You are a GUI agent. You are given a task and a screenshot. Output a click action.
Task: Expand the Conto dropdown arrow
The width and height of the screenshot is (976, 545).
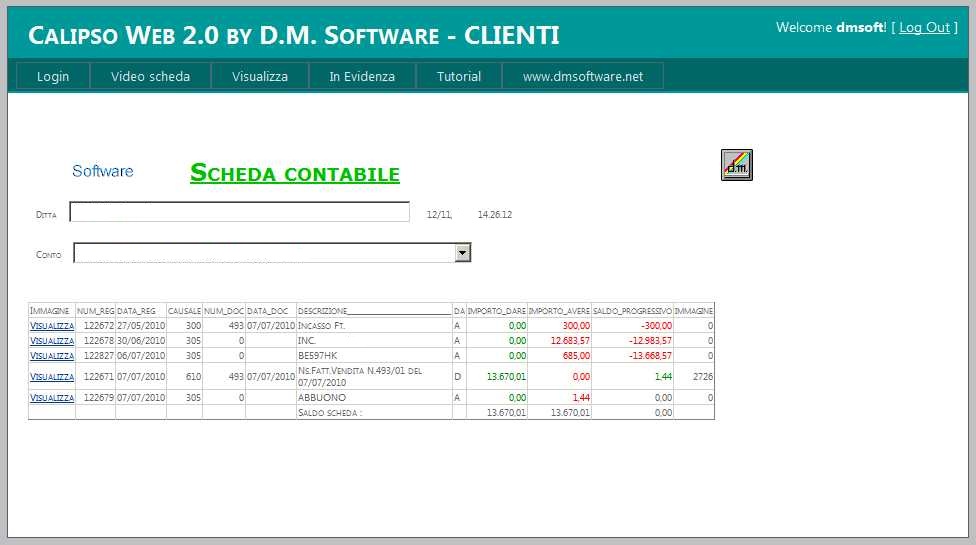462,253
